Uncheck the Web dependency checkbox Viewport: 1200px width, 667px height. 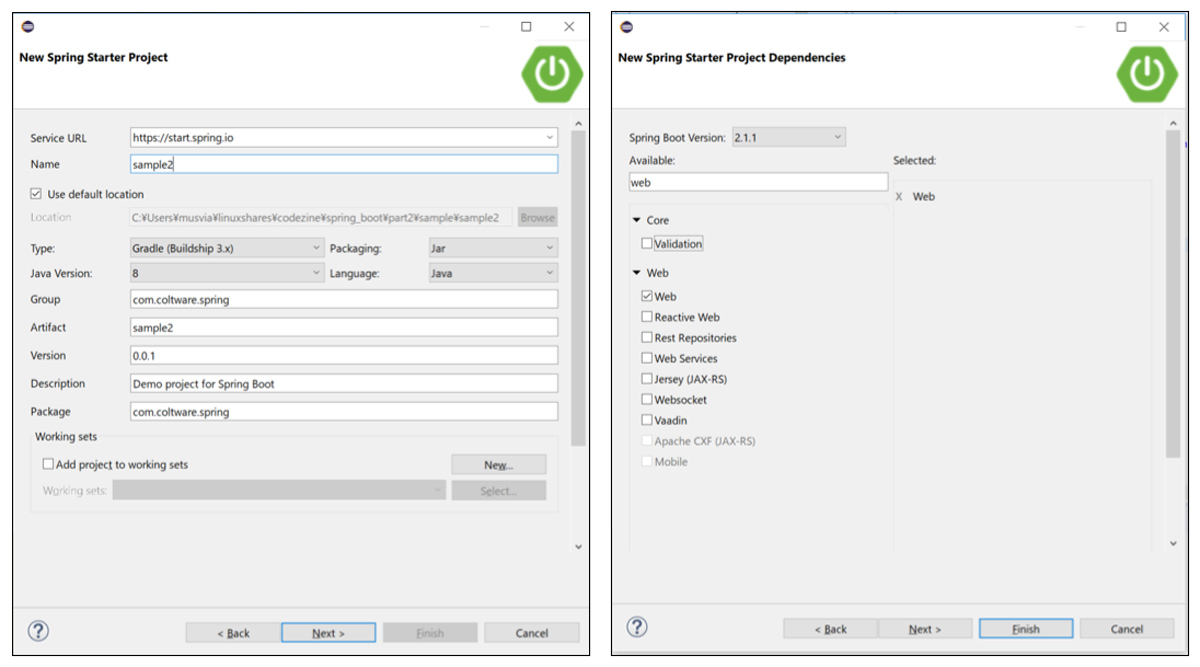[647, 296]
